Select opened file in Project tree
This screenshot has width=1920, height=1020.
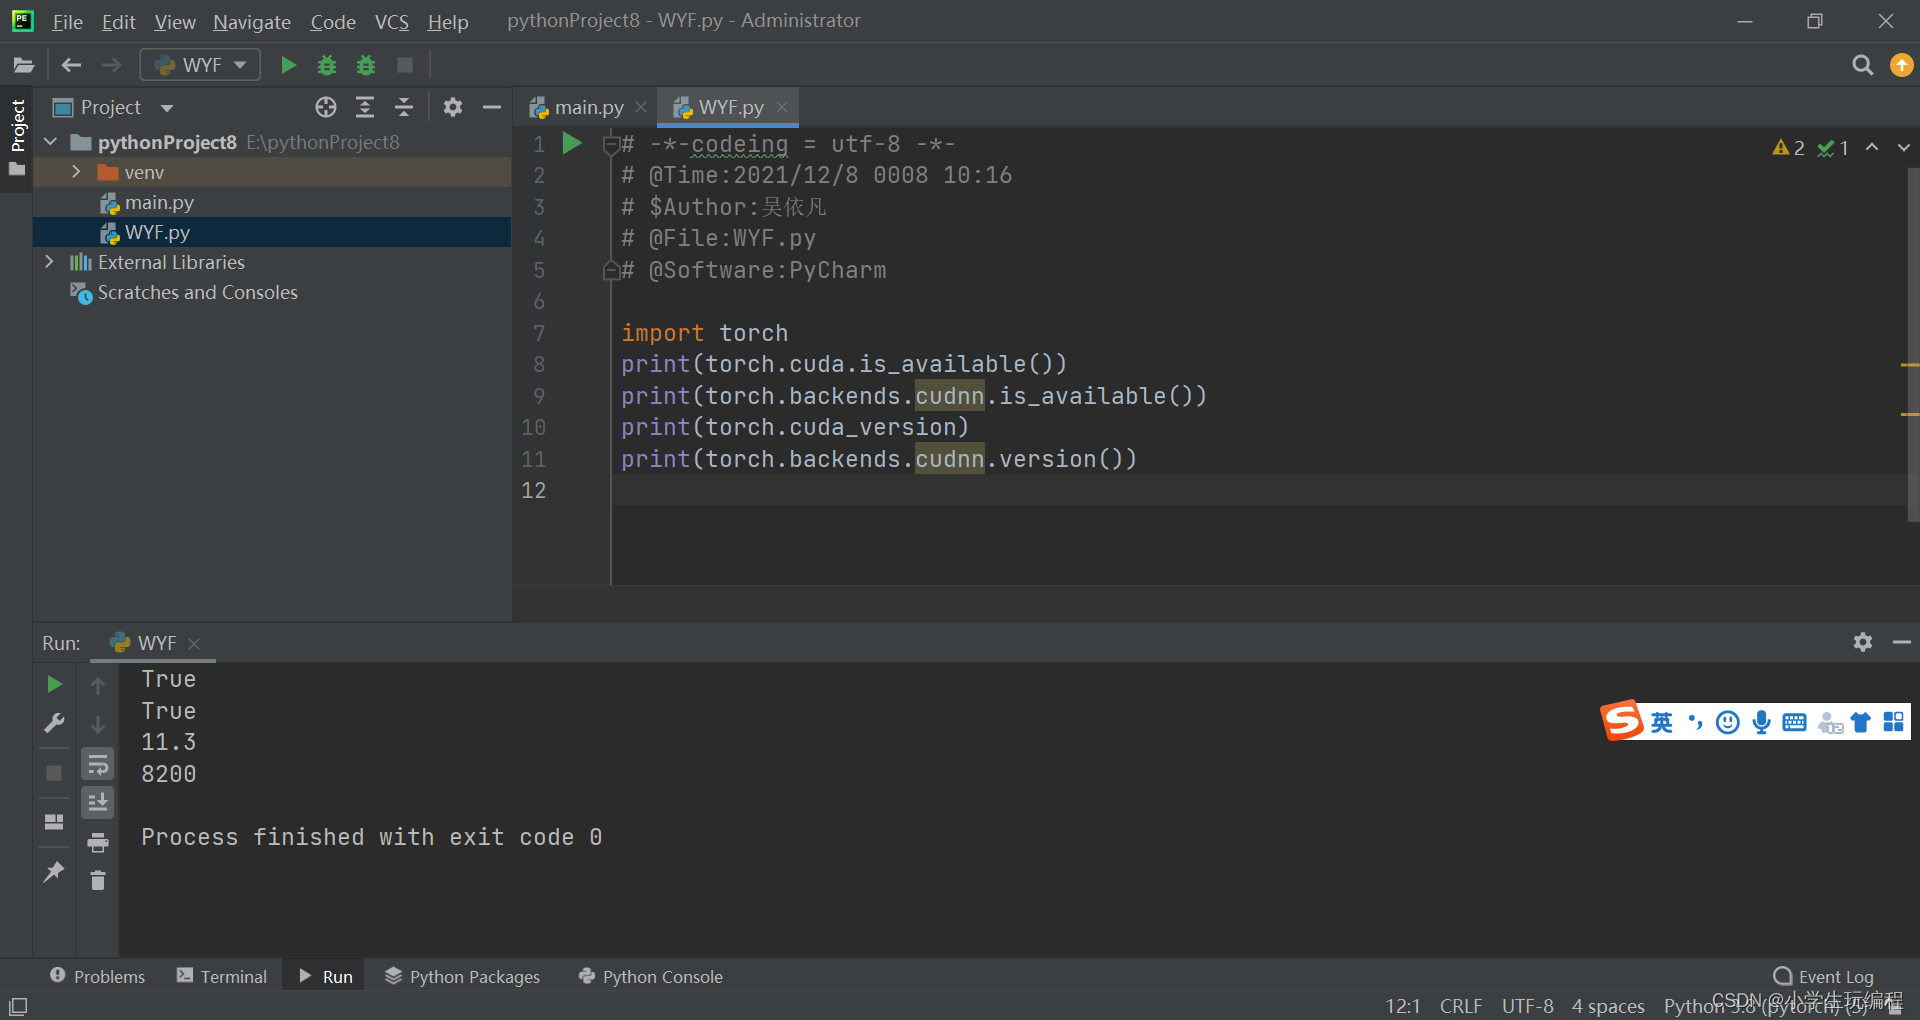click(x=326, y=107)
